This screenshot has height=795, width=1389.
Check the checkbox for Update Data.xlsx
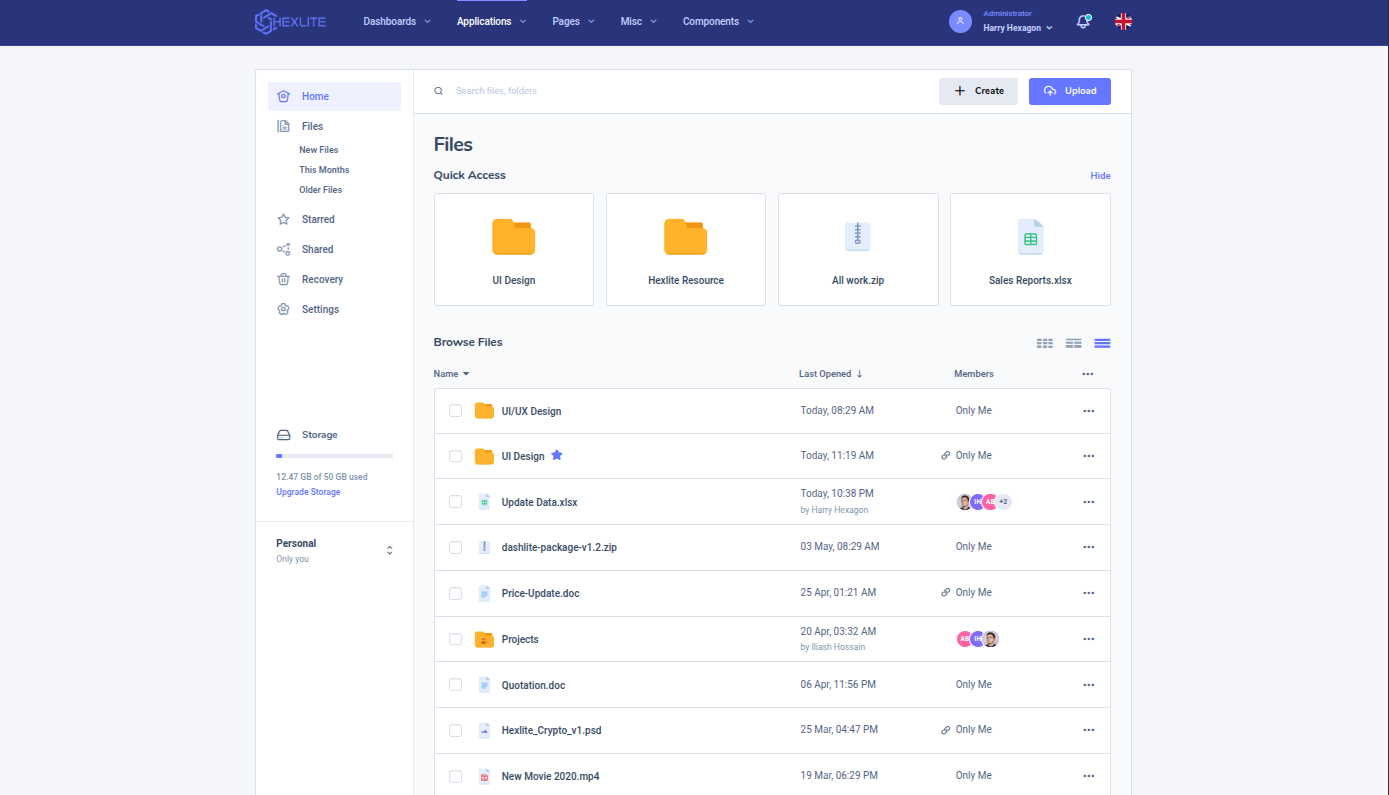pos(455,501)
